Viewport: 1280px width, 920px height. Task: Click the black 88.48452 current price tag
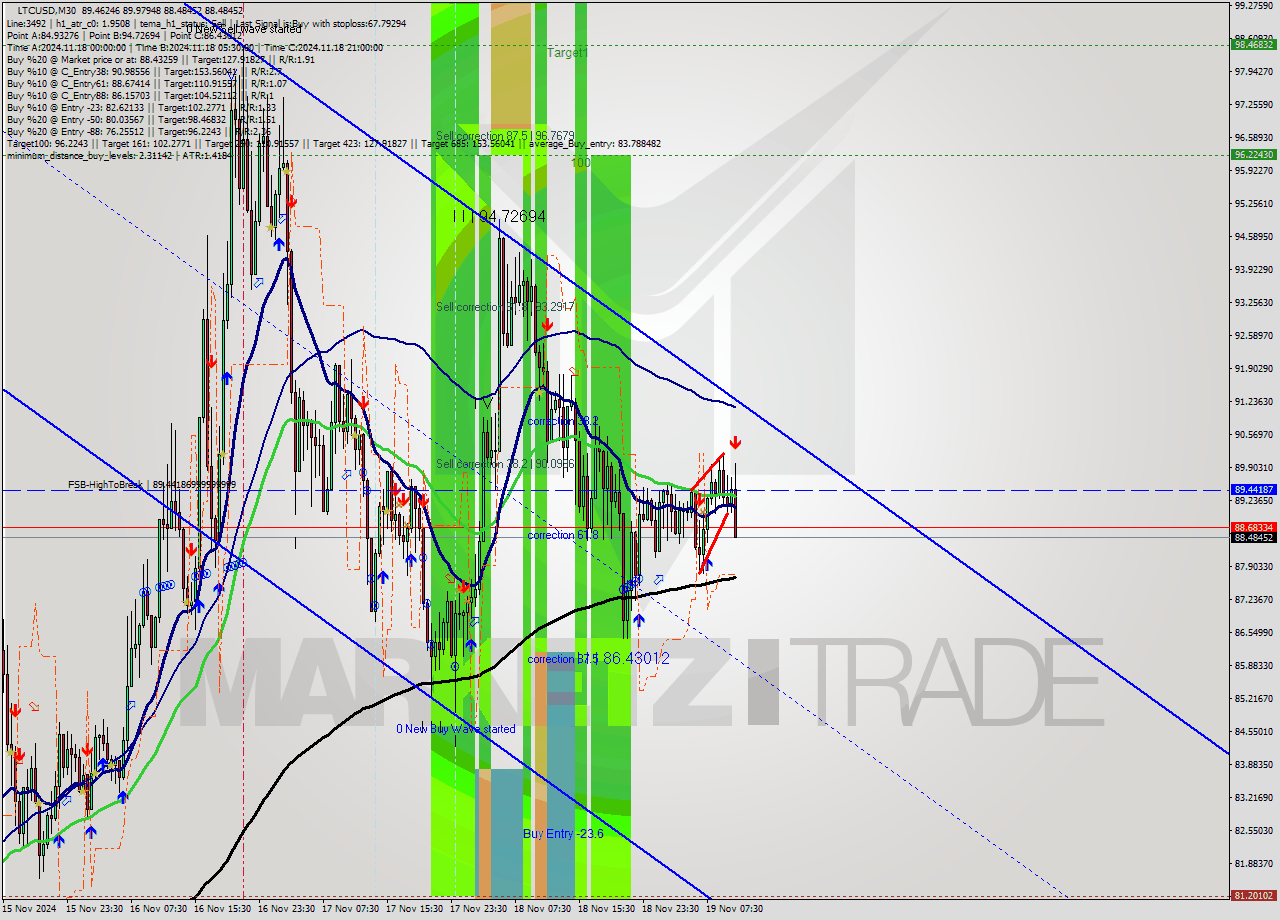(1254, 537)
